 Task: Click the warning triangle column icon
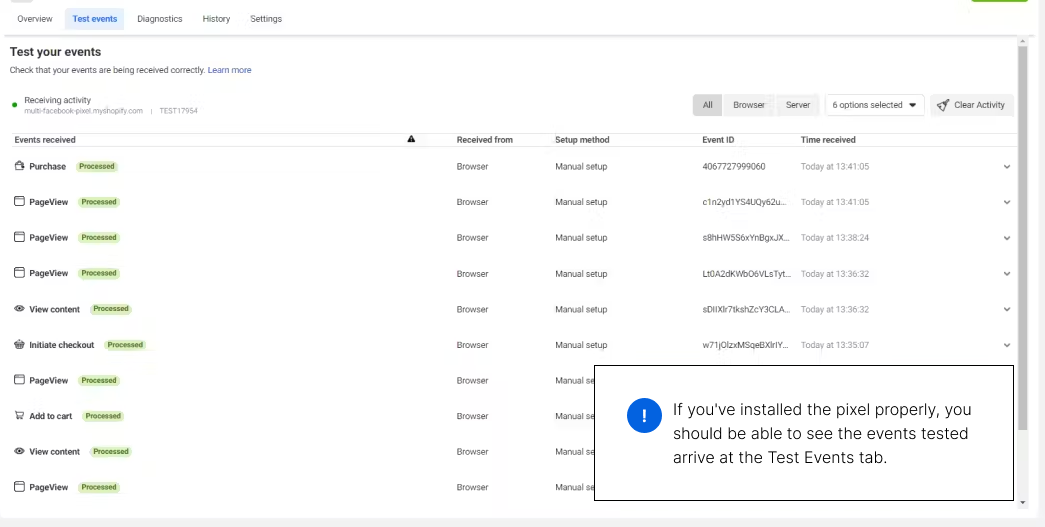(411, 140)
